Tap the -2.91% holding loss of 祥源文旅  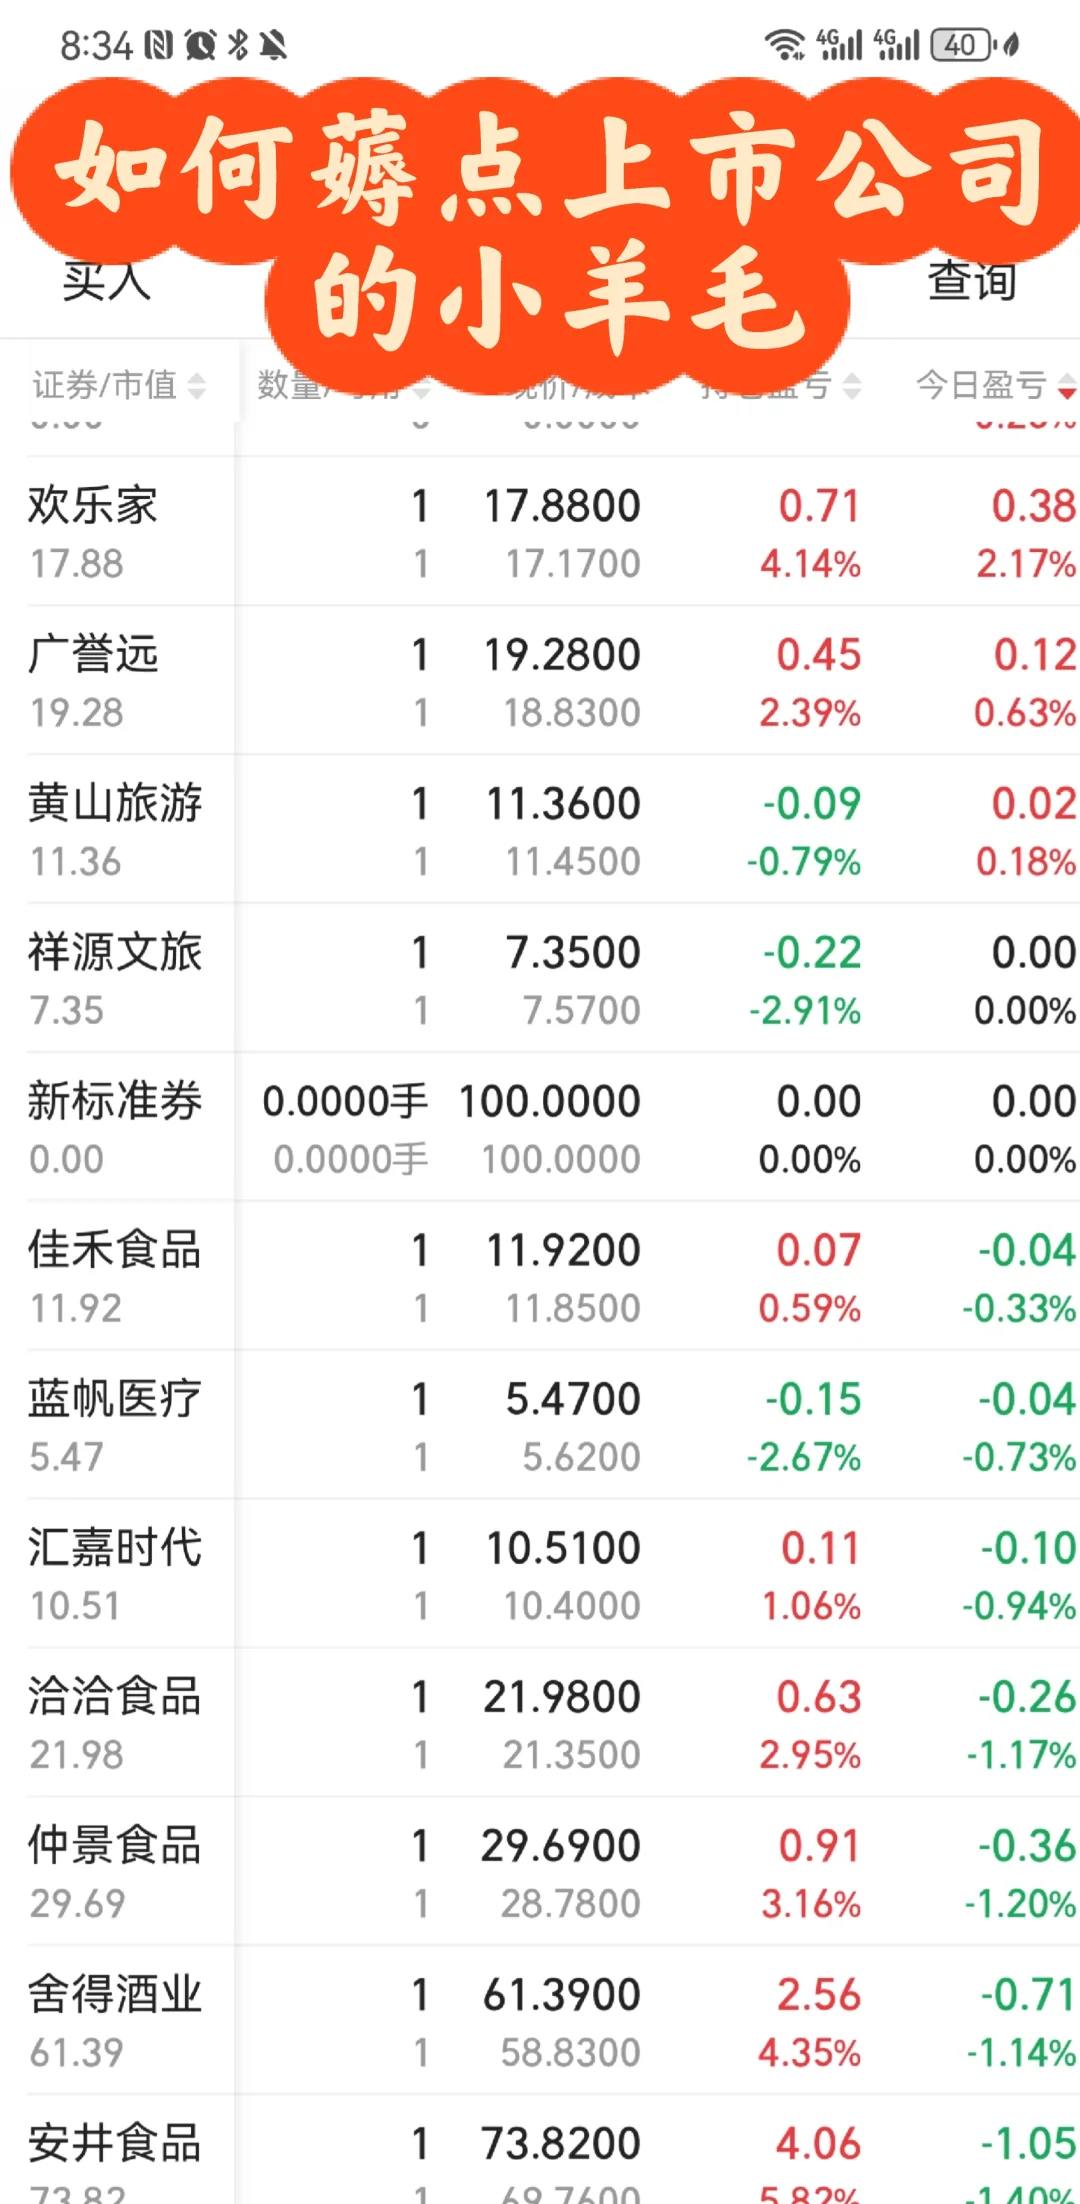(805, 1011)
